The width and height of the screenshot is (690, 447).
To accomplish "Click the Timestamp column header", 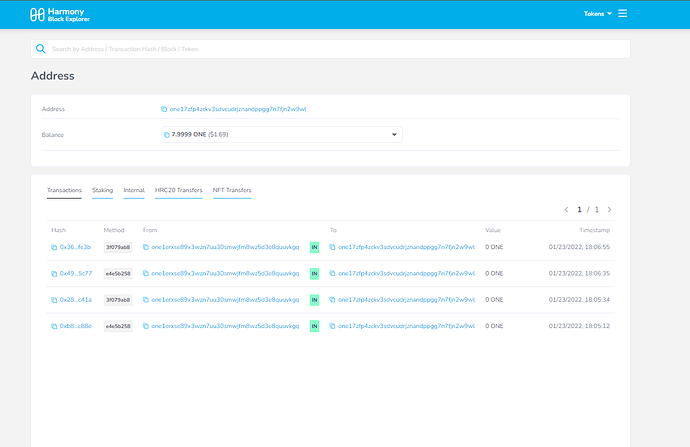I will [595, 230].
